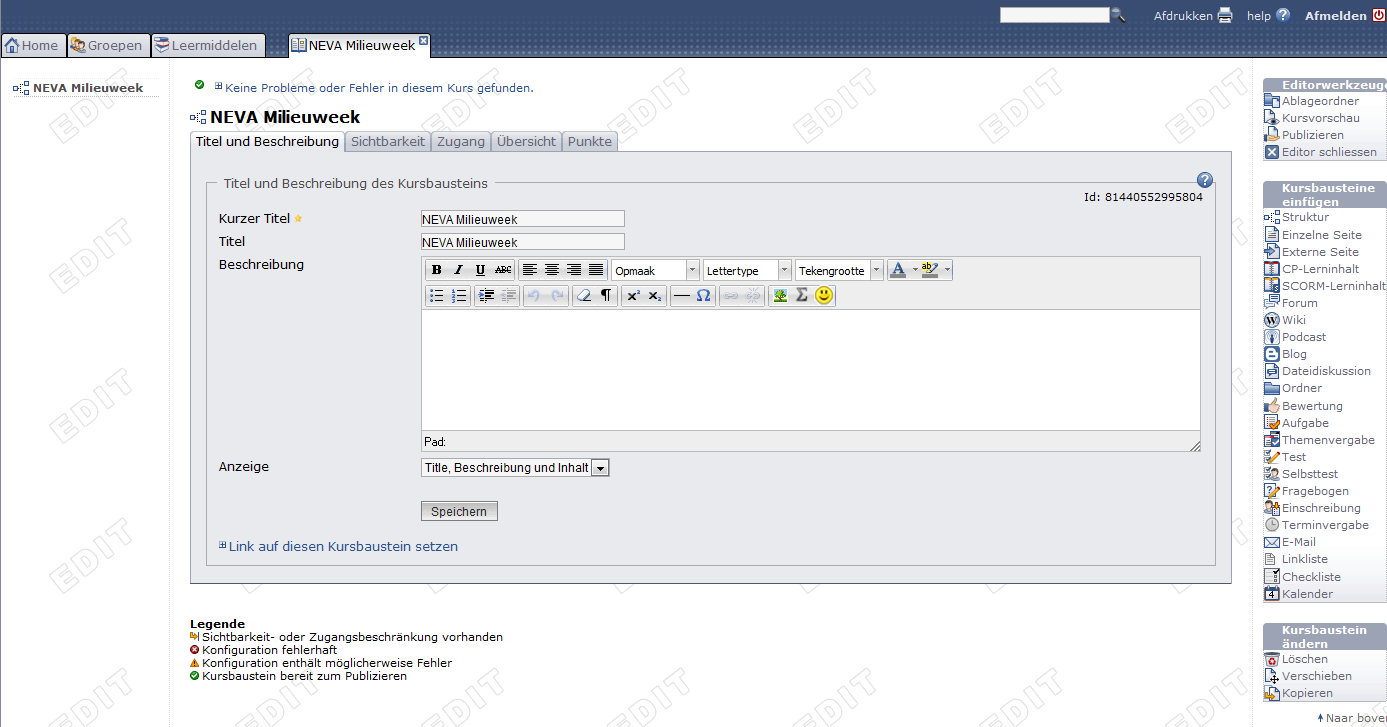Click into the Kurzer Titel input field

click(x=523, y=219)
